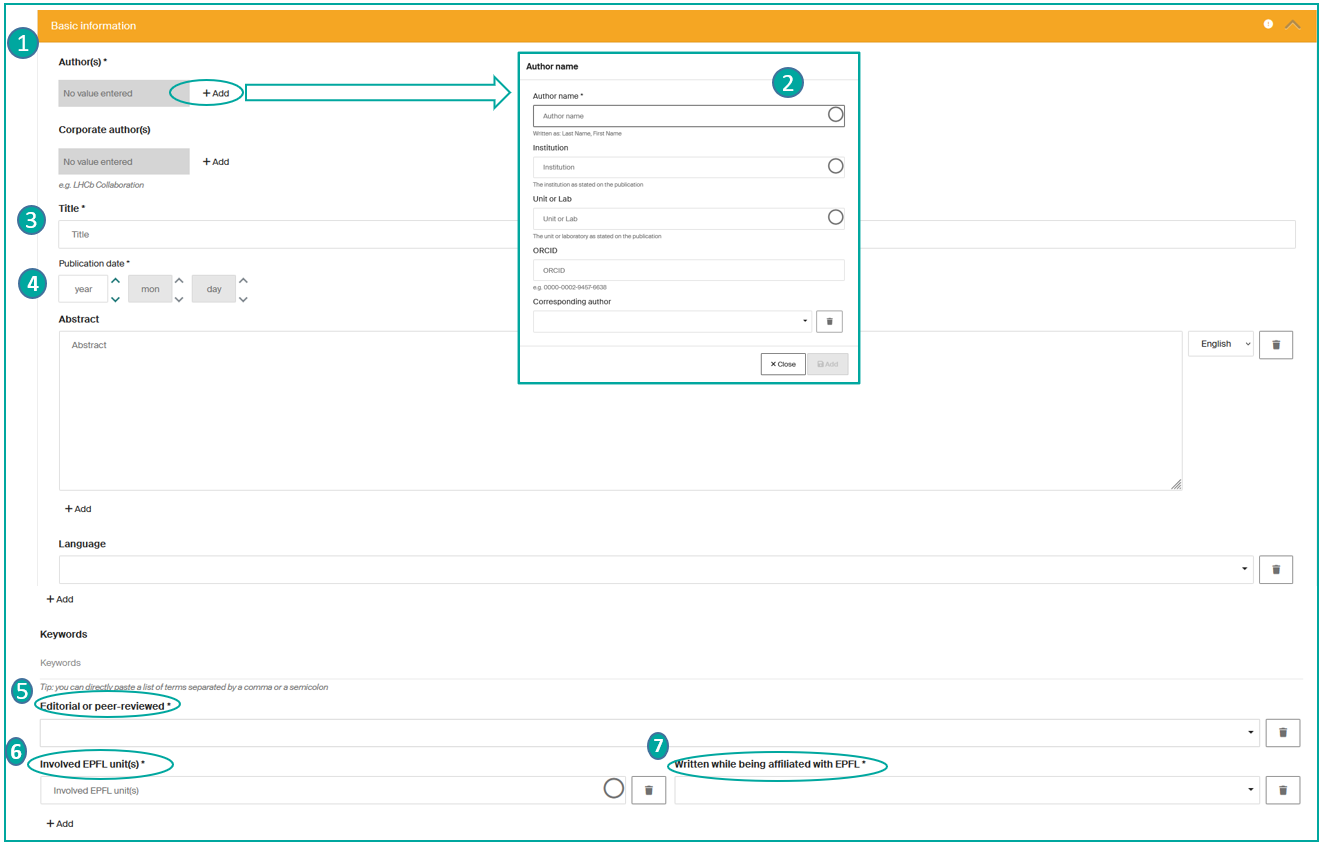Close the Author name dialog

tap(782, 364)
